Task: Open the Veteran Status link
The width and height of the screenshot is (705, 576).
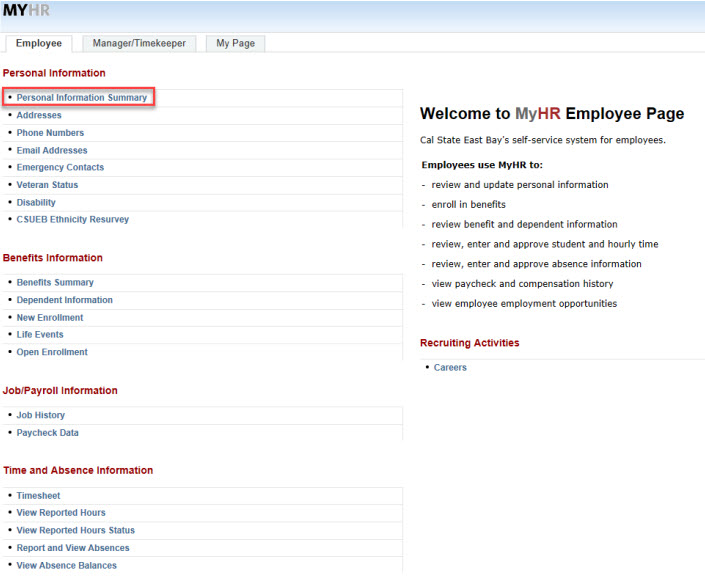Action: 47,185
